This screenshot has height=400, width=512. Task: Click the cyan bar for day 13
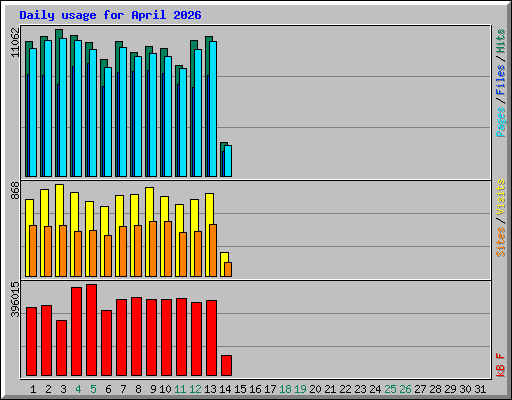[x=213, y=109]
